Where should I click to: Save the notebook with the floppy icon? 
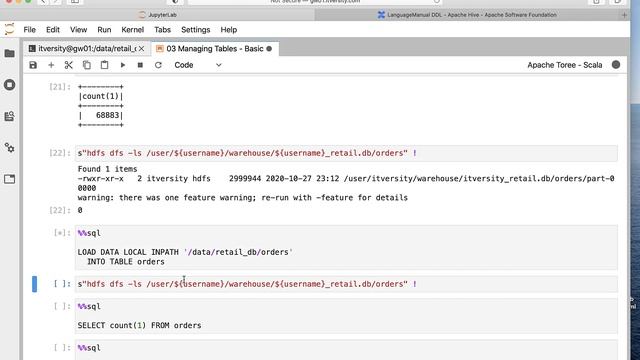pos(33,65)
